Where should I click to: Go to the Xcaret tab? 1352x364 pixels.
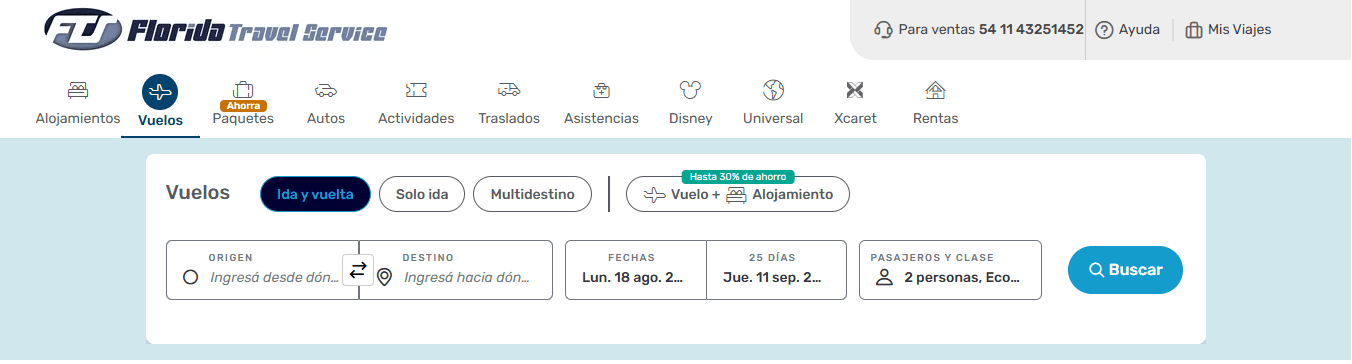pos(855,103)
